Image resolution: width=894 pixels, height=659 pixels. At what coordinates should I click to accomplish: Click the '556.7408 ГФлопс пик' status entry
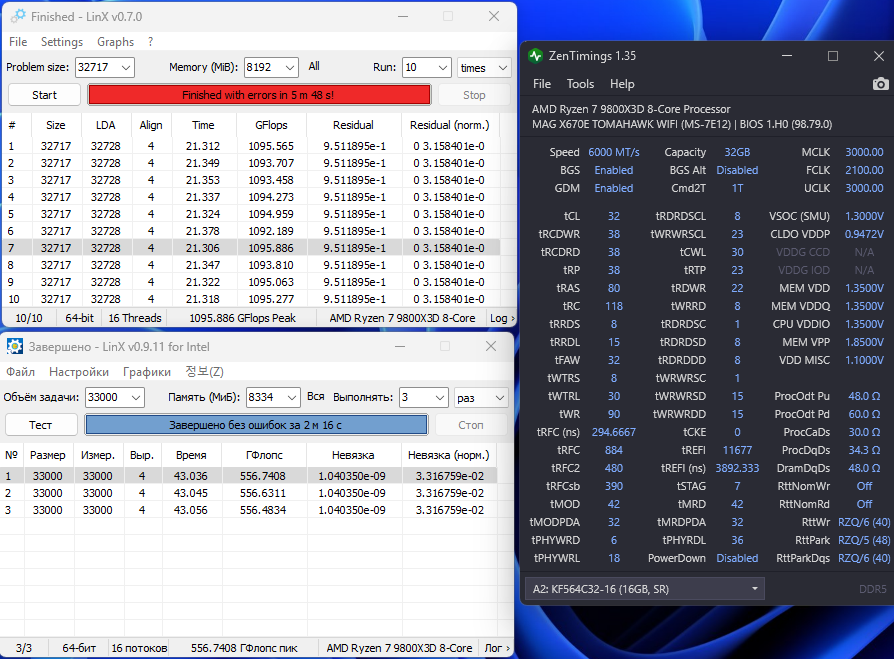(244, 648)
